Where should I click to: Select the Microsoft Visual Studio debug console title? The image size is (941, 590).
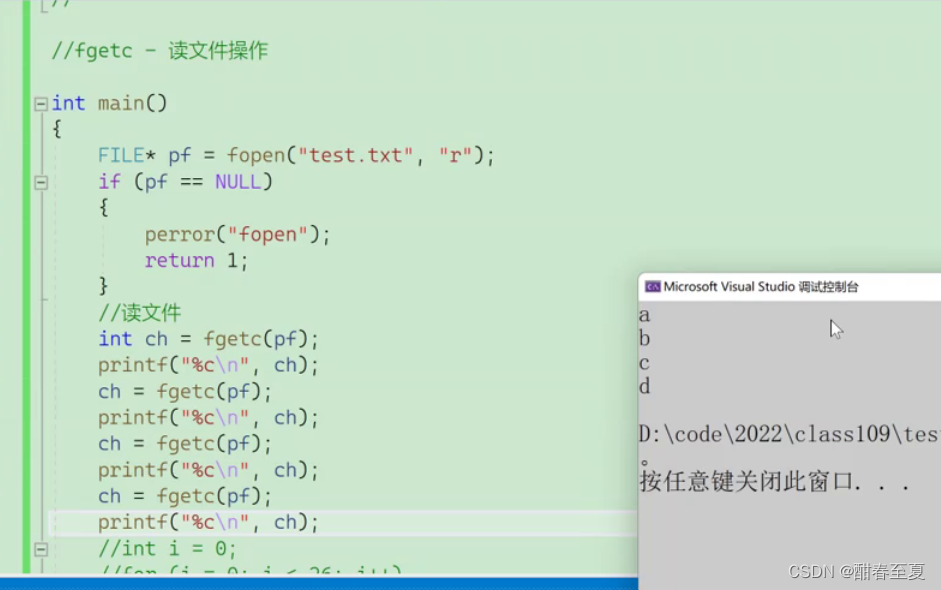tap(760, 287)
